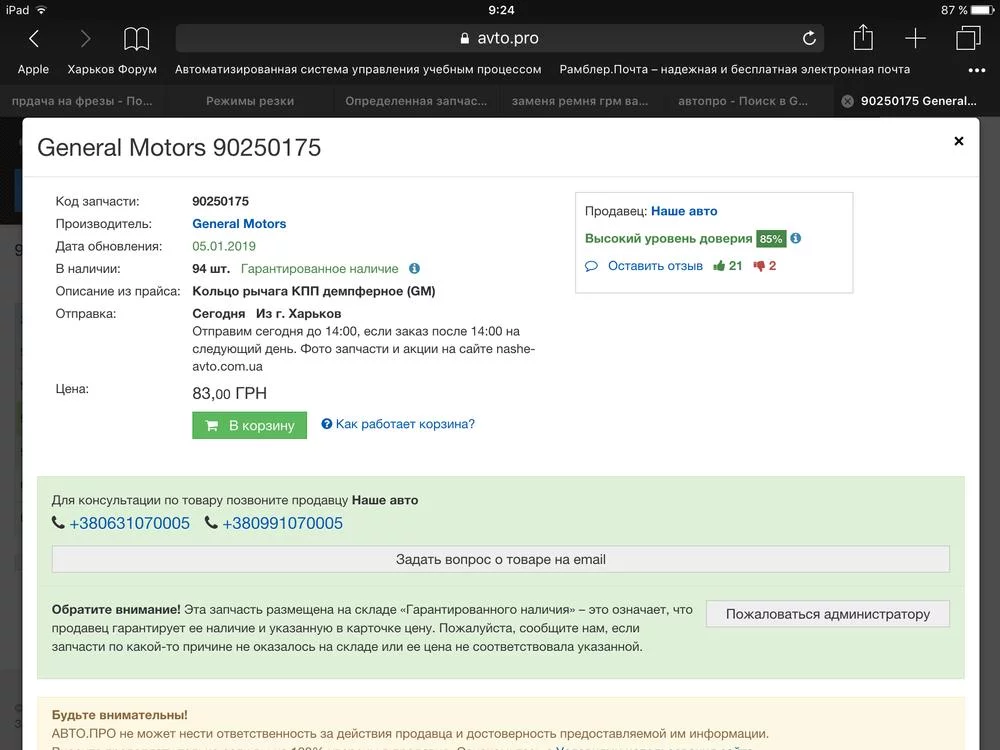Viewport: 1000px width, 750px height.
Task: Open the Safari share sheet icon
Action: (x=863, y=37)
